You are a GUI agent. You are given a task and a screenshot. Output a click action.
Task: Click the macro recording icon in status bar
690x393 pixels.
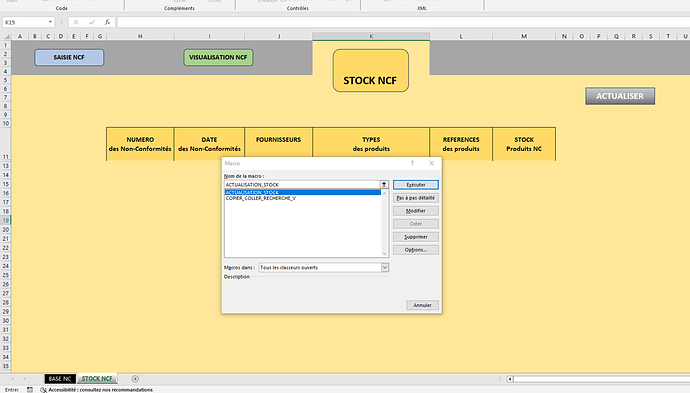[29, 389]
